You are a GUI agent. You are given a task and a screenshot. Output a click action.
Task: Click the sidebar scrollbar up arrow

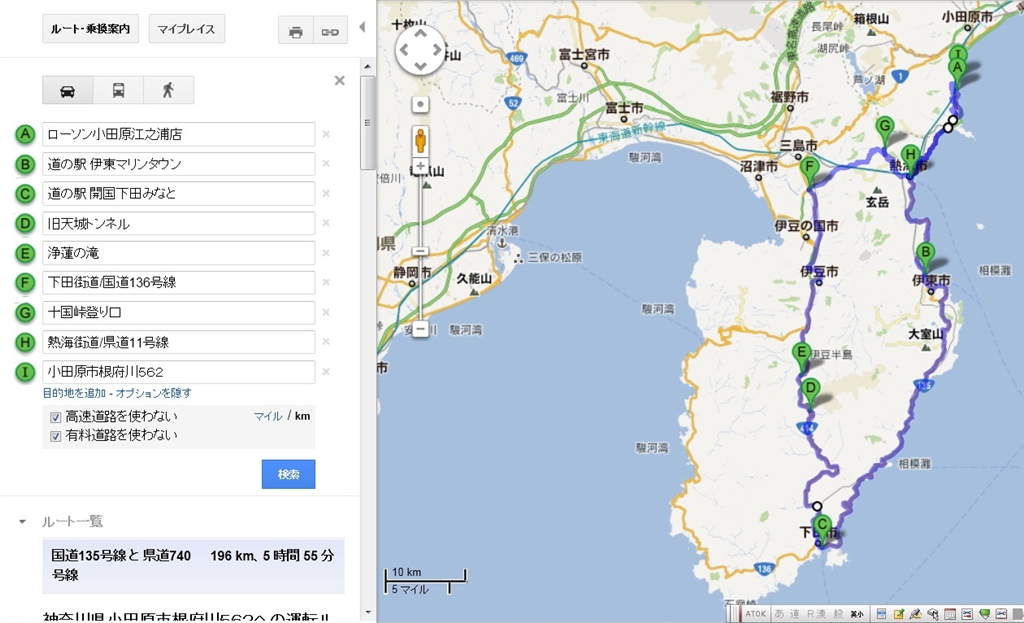368,67
